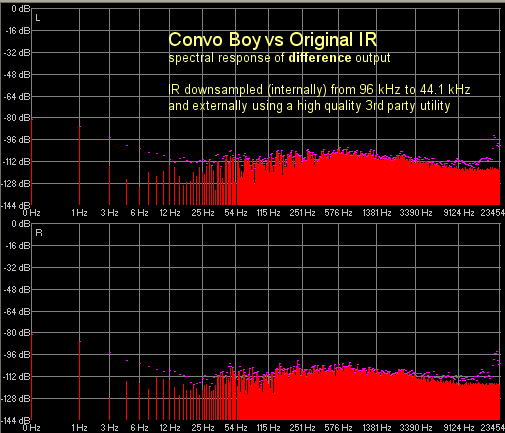Click the "-128 dB" label on R graph
Viewport: 505px width, 433px height.
click(x=16, y=399)
